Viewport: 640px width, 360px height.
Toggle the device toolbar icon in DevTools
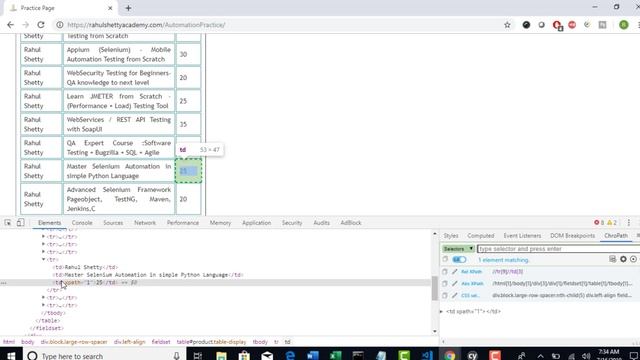tap(20, 222)
